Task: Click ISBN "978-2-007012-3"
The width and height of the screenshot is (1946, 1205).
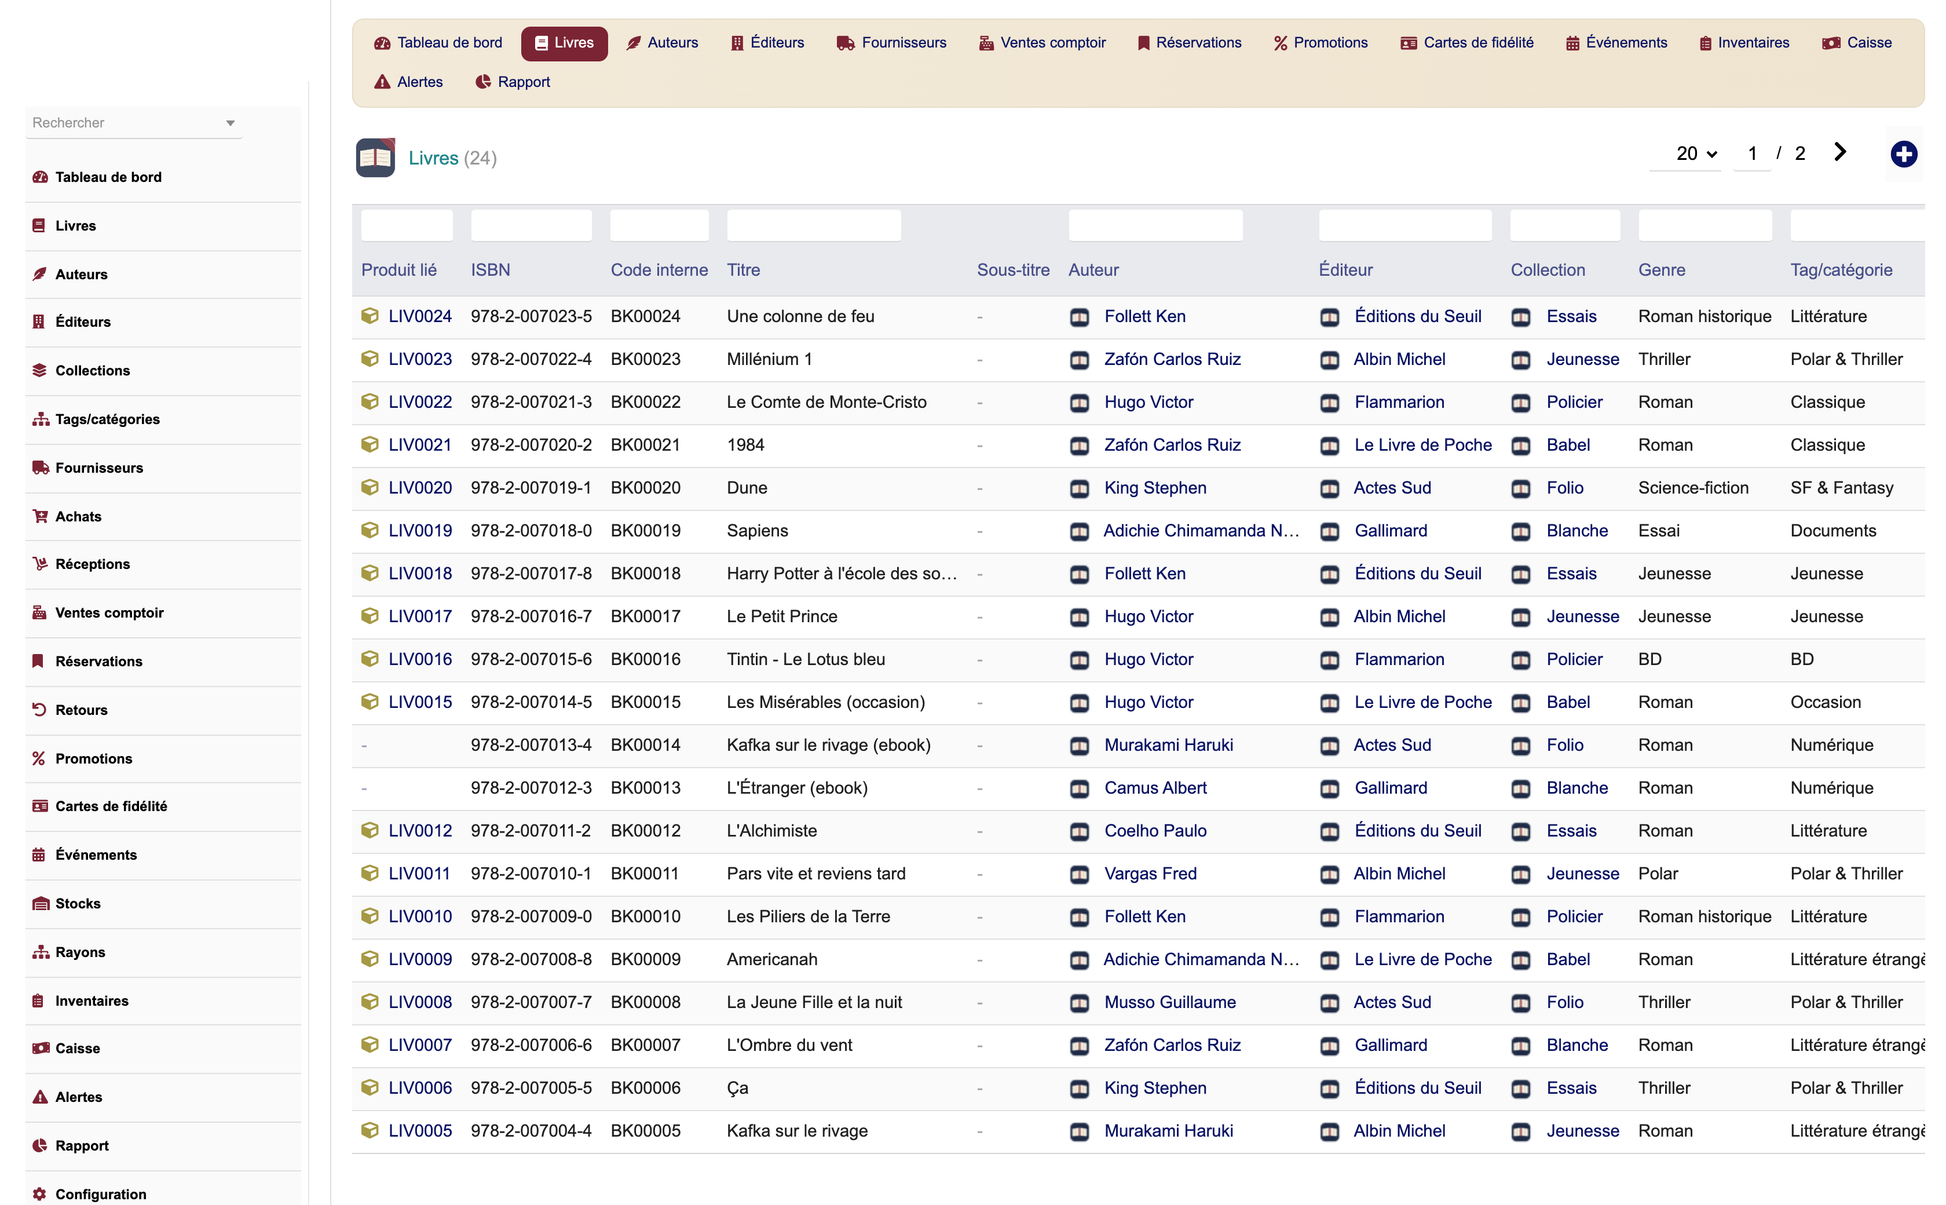Action: (531, 788)
